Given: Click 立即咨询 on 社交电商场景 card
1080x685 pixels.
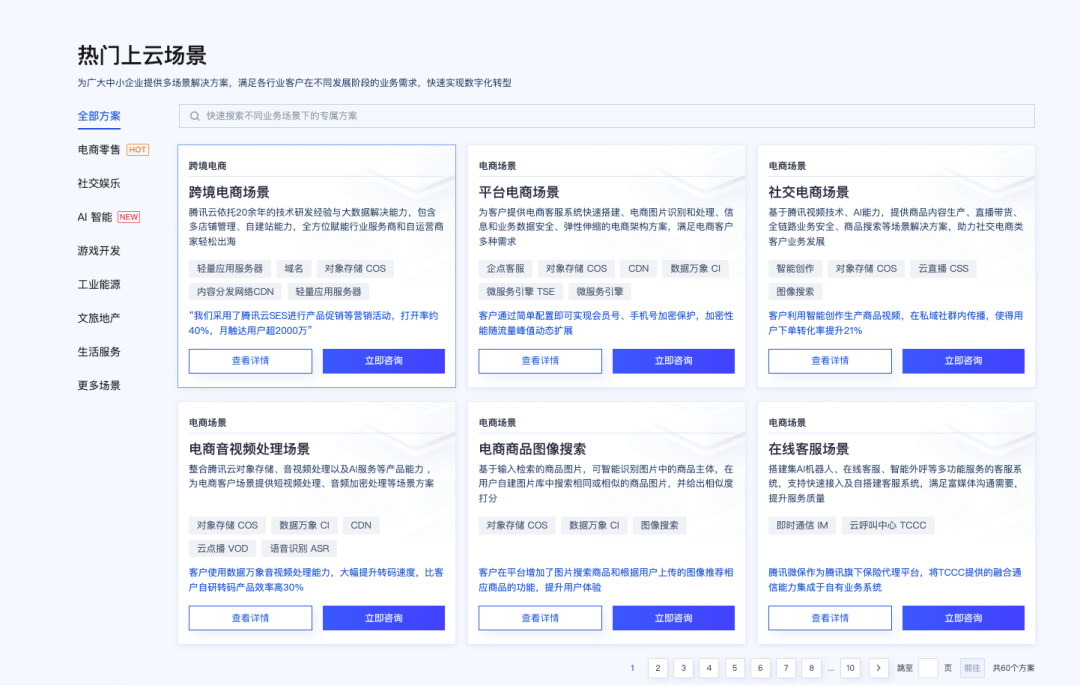Looking at the screenshot, I should (964, 361).
